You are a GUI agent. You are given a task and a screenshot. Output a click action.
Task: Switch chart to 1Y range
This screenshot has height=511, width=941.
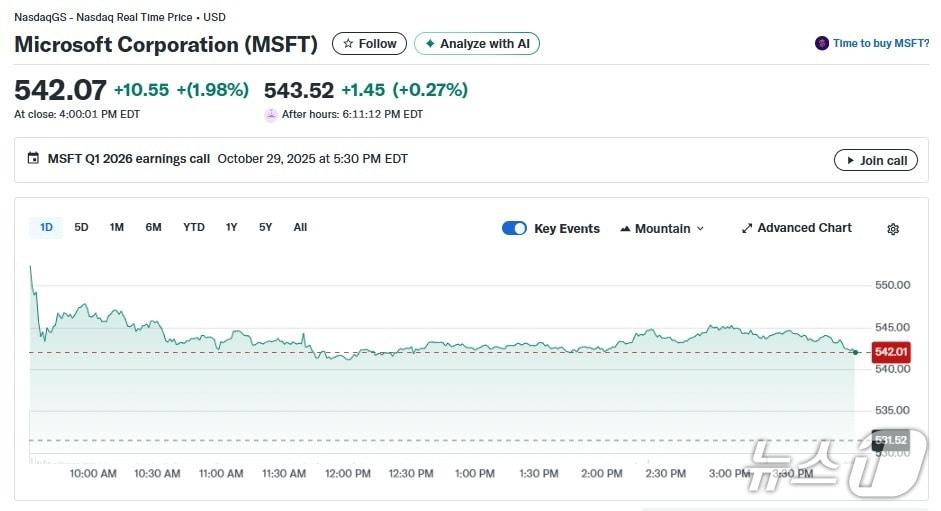[231, 228]
